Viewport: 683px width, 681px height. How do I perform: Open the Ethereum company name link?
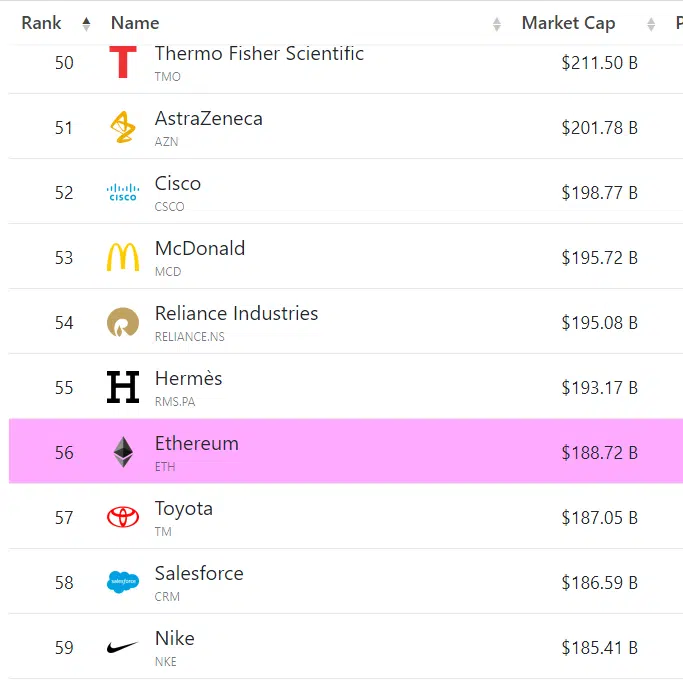click(197, 443)
